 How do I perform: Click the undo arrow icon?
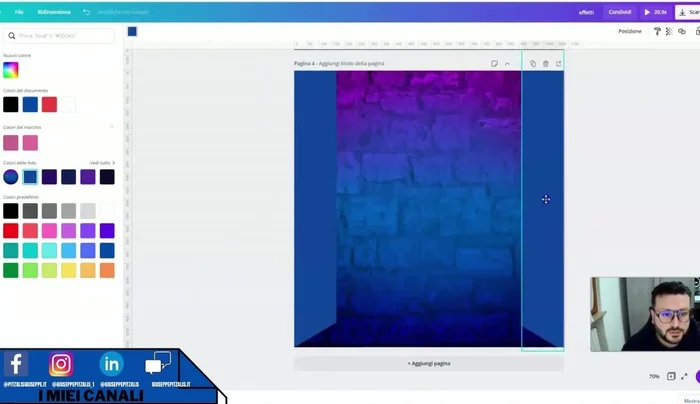(x=86, y=12)
